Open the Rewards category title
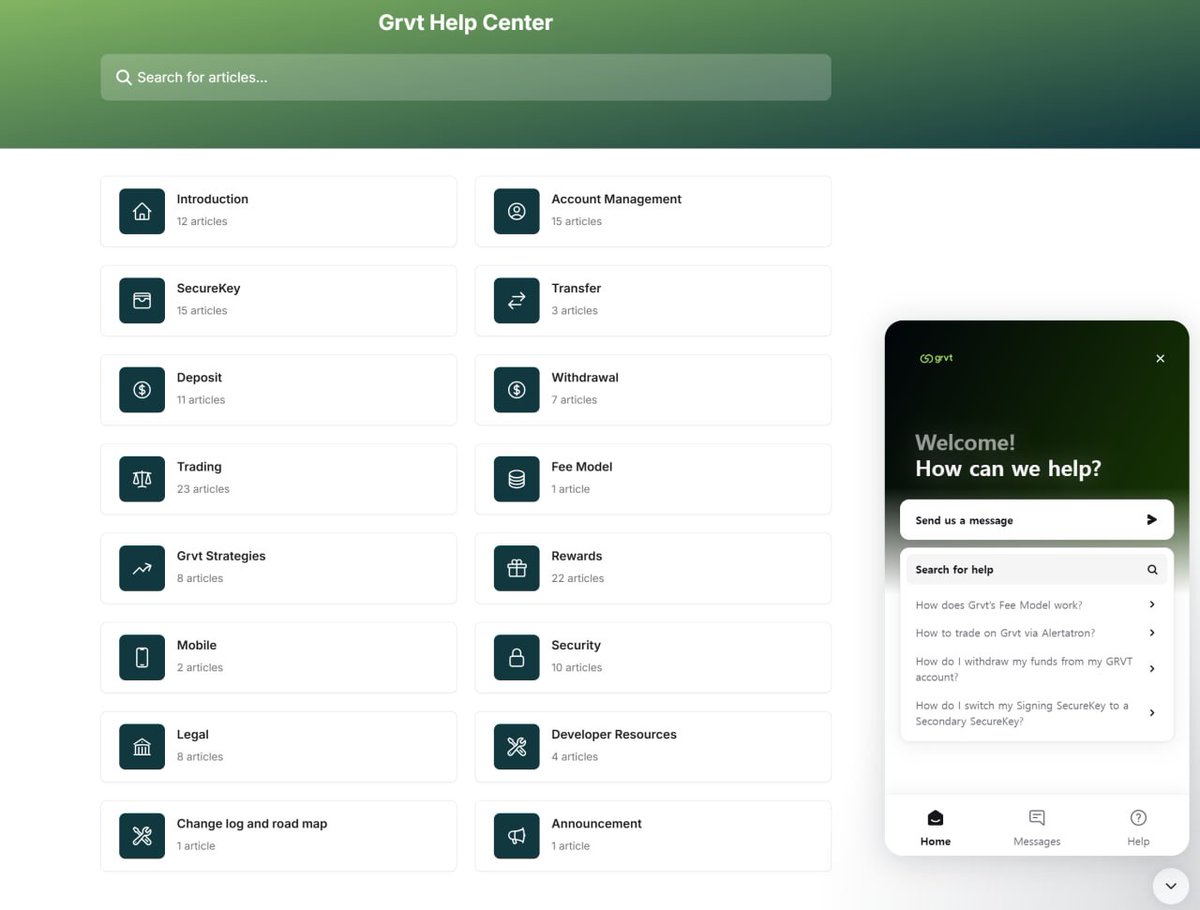Viewport: 1200px width, 910px height. [x=577, y=556]
